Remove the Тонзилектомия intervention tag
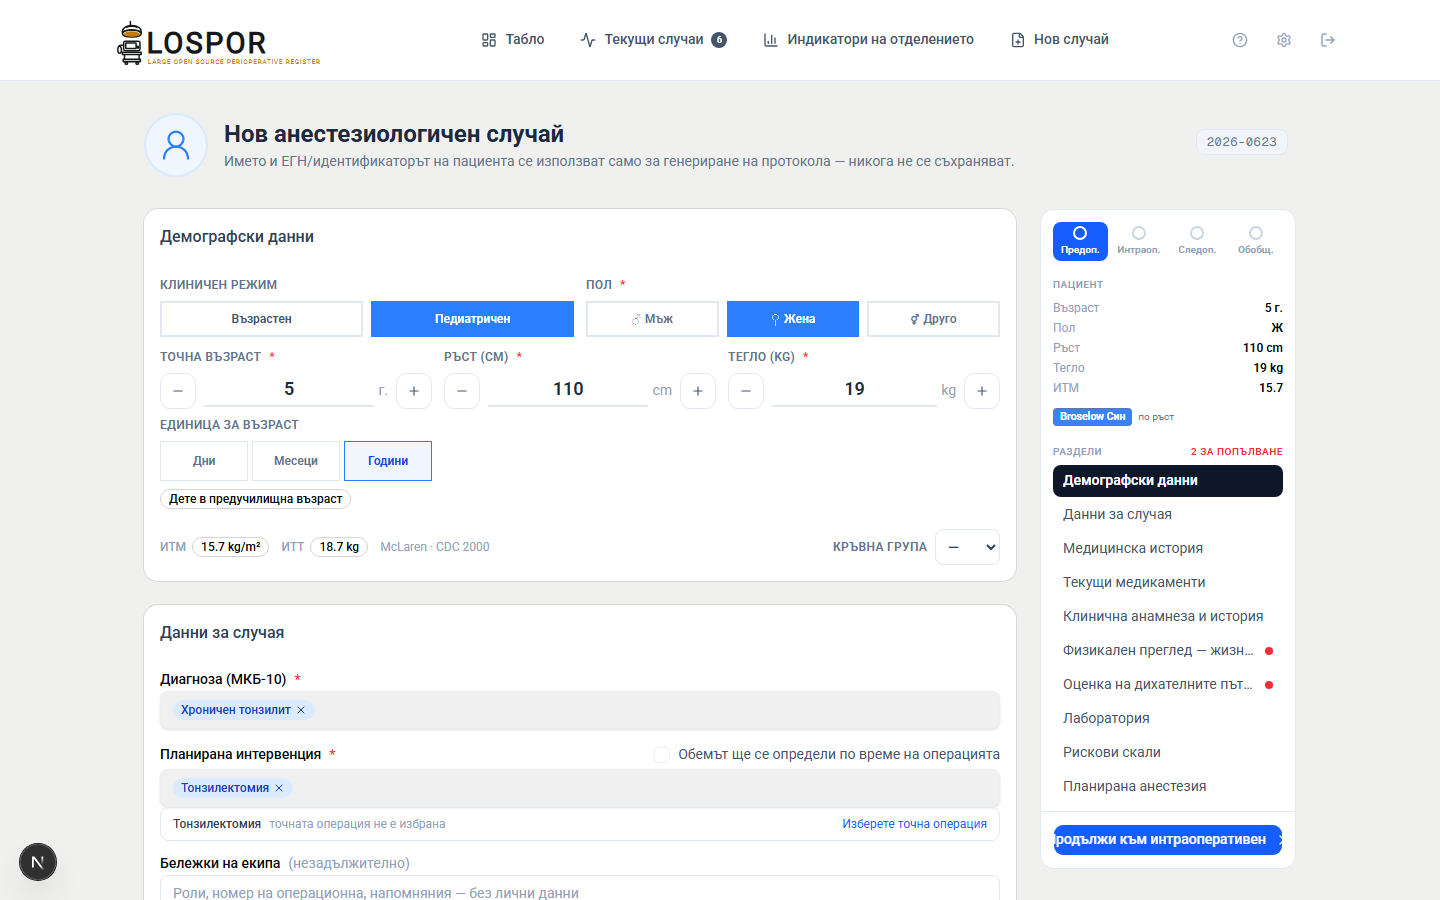Viewport: 1440px width, 900px height. [279, 788]
